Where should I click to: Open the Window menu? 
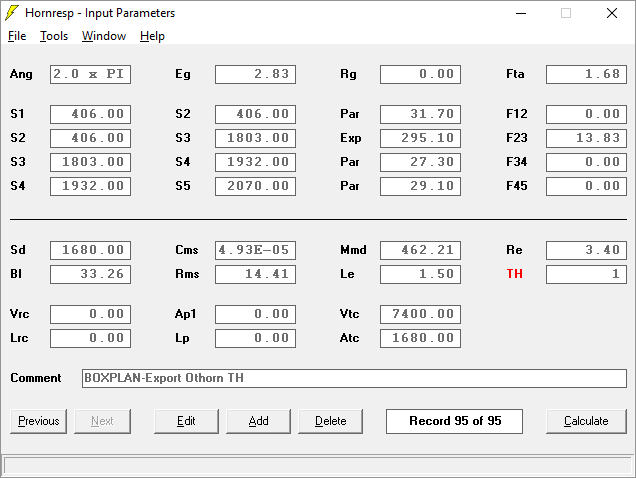click(x=104, y=36)
